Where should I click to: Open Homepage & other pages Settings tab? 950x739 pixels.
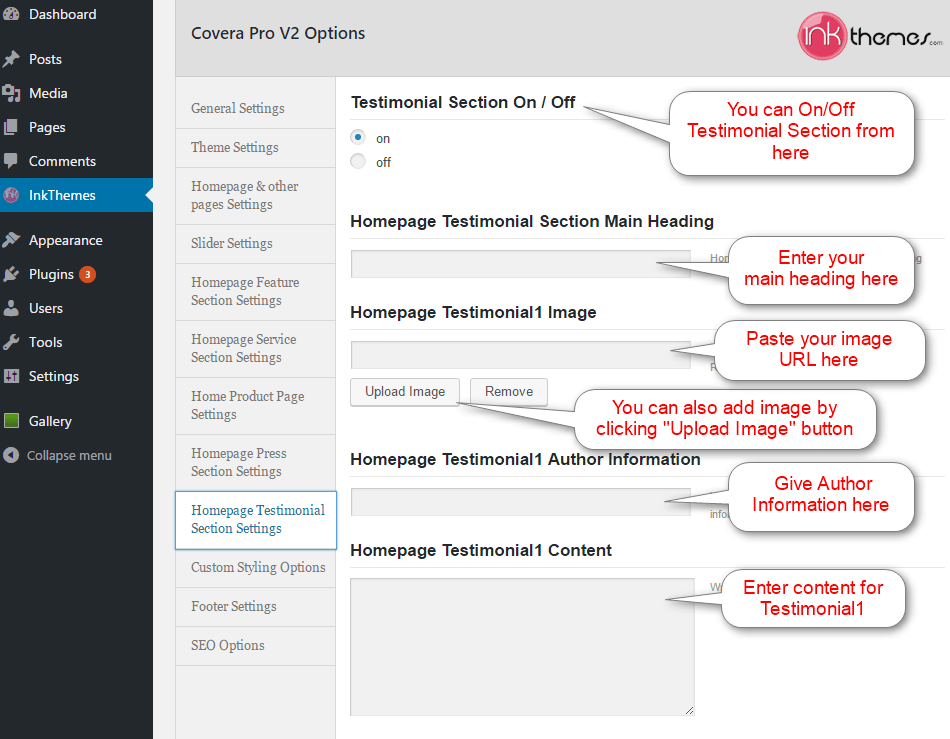point(255,196)
